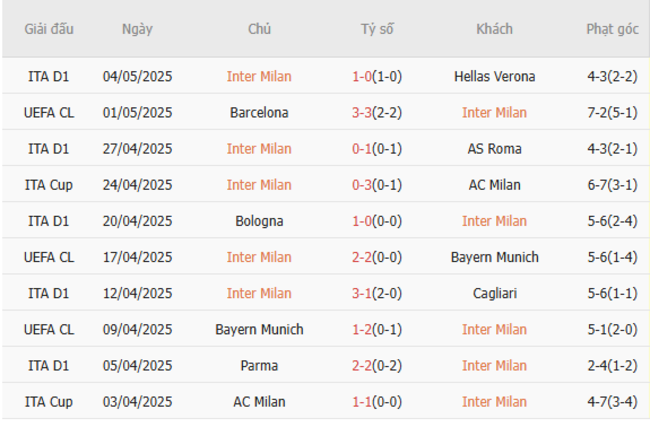Open the 3-3(2-2) Barcelona match score
The image size is (650, 427).
(x=377, y=112)
